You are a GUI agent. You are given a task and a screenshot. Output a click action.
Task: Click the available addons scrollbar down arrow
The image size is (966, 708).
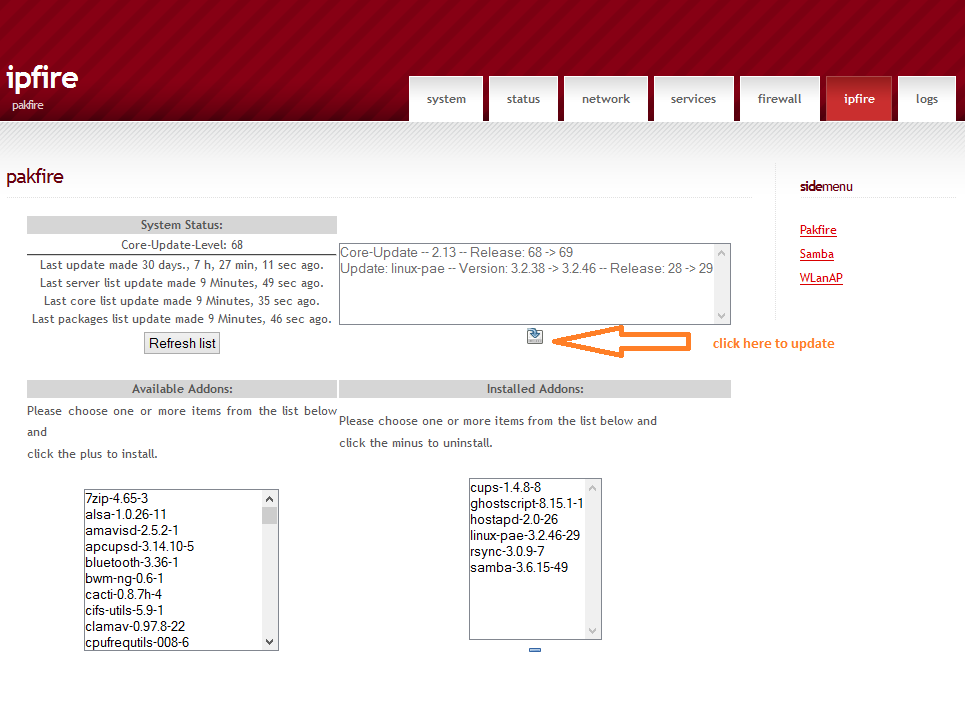269,641
